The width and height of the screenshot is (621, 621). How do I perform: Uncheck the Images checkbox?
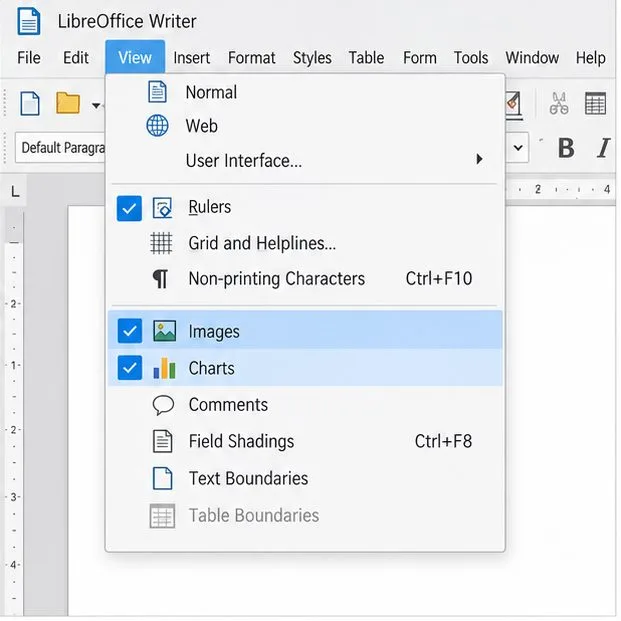coord(130,331)
